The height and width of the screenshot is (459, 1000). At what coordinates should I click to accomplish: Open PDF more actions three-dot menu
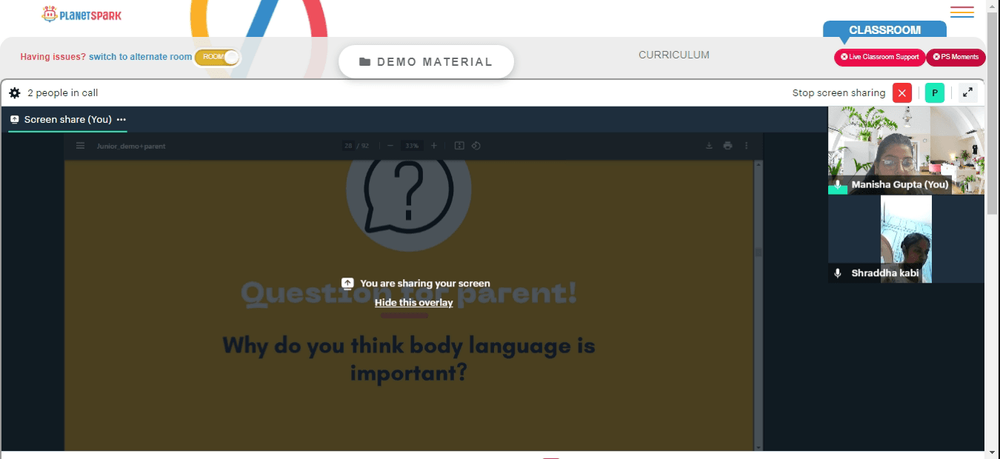(746, 146)
